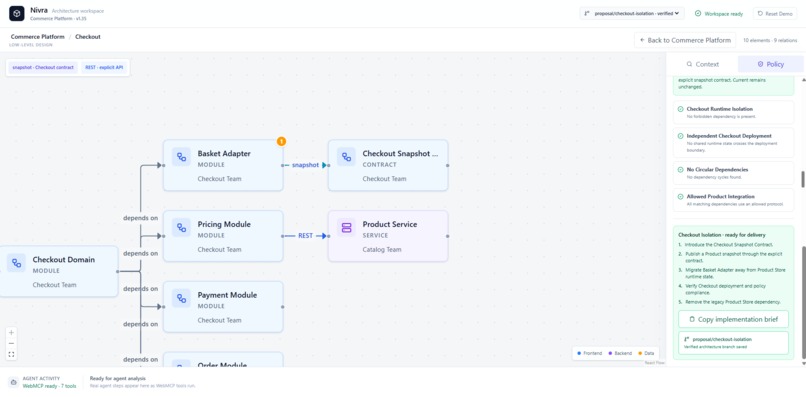Screen dimensions: 806x397
Task: Click the Checkout Runtime Isolation check icon
Action: pos(681,109)
